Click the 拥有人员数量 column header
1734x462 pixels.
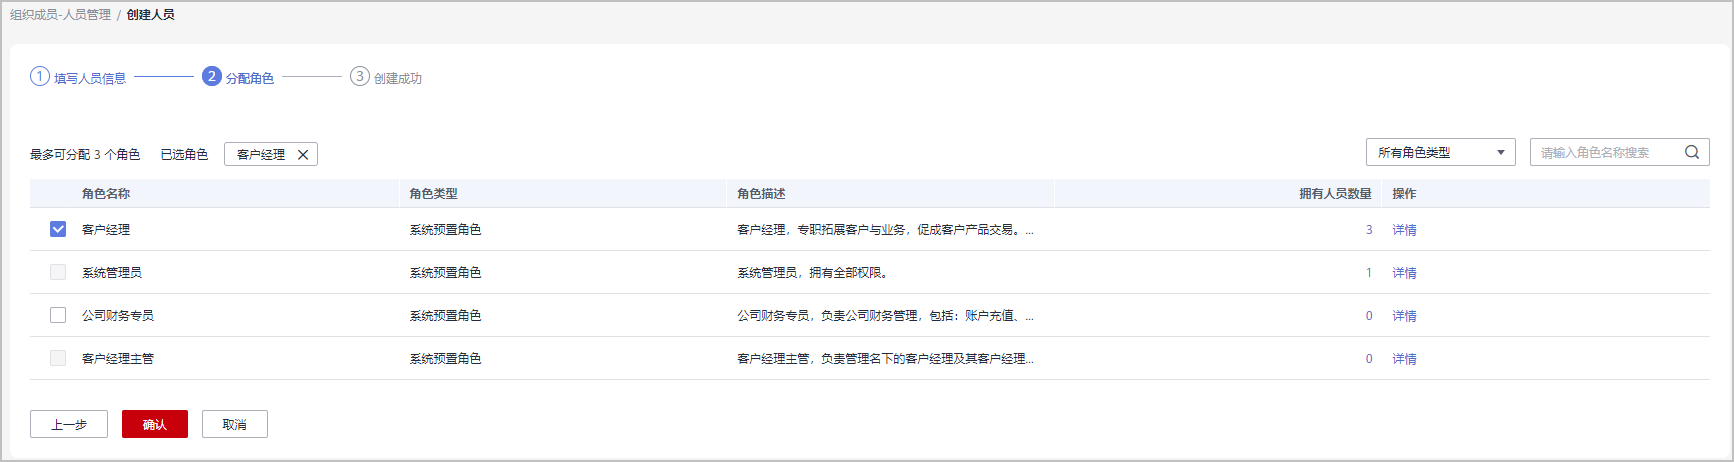coord(1335,194)
